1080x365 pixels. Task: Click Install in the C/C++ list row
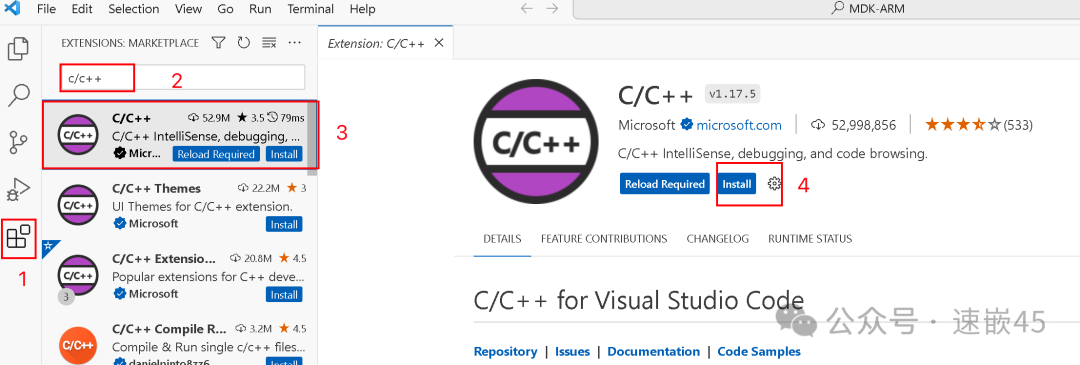(284, 154)
